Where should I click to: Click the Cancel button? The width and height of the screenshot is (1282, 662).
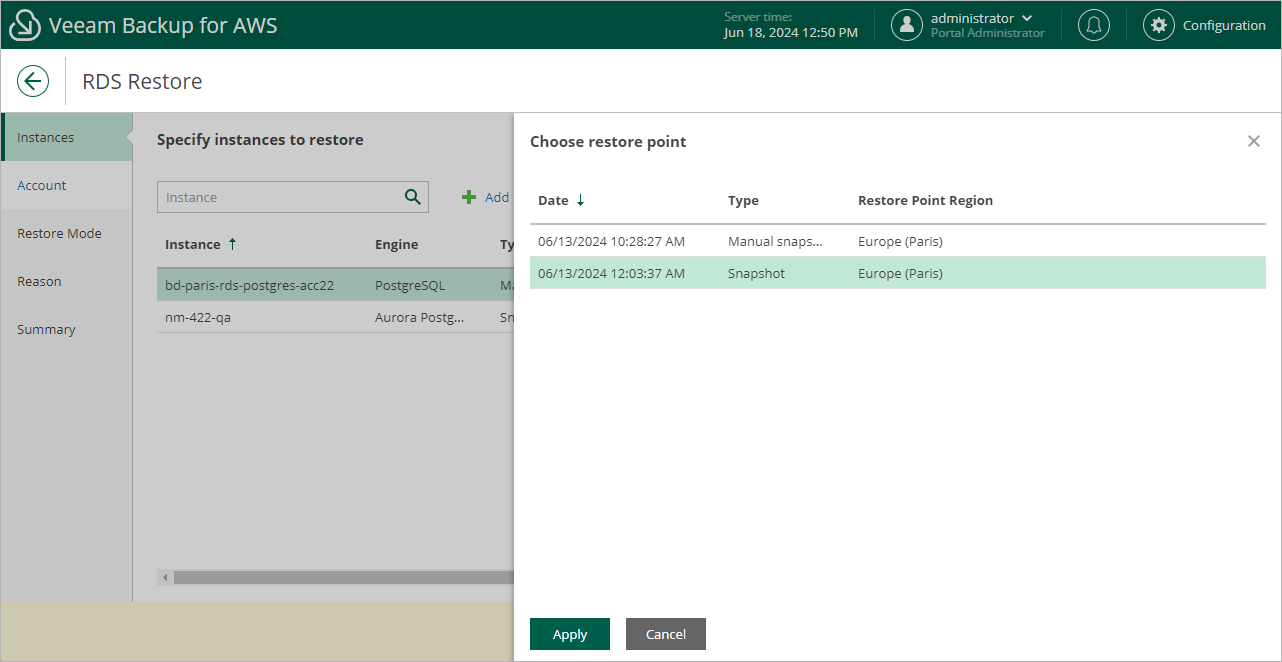point(666,634)
